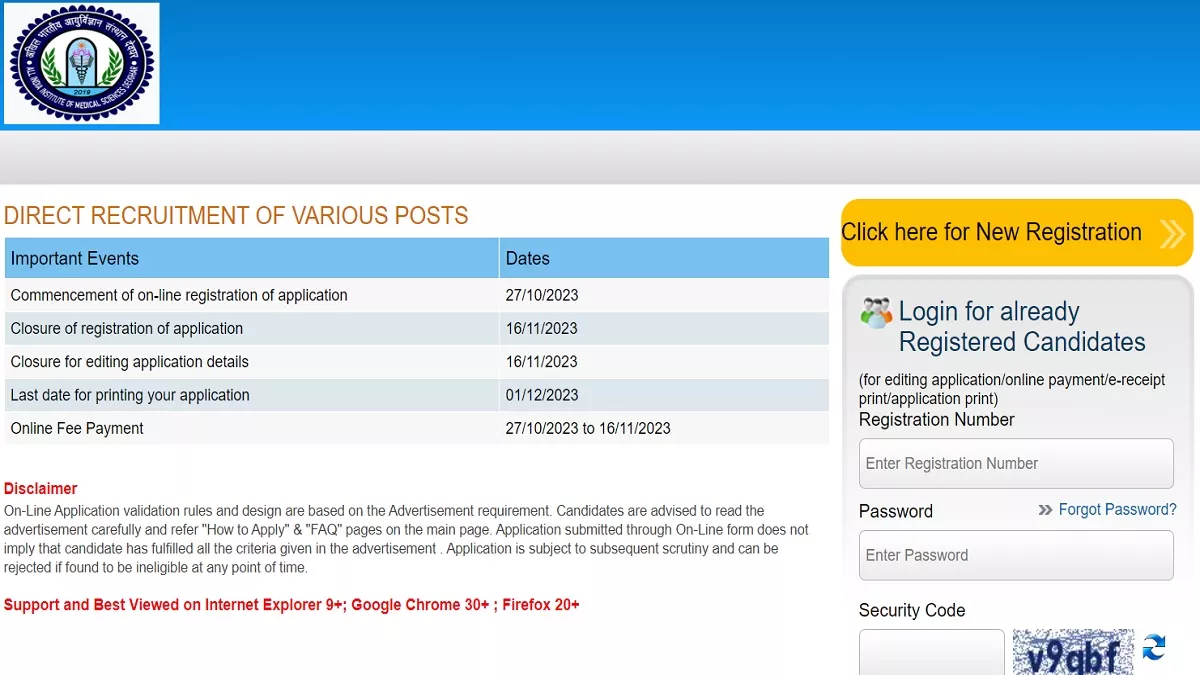This screenshot has width=1200, height=675.
Task: Focus the Enter Registration Number field
Action: (1015, 463)
